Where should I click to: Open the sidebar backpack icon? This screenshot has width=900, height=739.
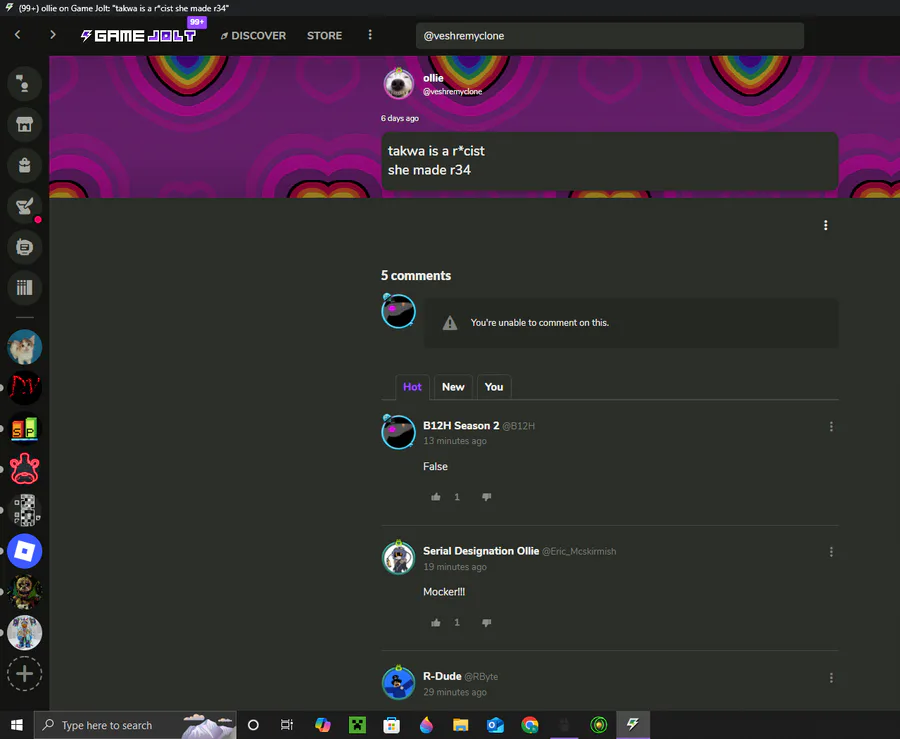tap(24, 165)
